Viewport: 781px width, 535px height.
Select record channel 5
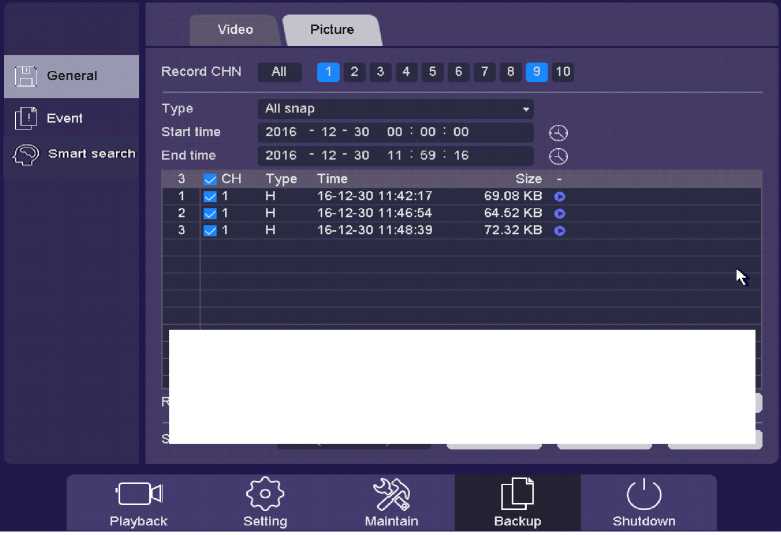pos(432,72)
